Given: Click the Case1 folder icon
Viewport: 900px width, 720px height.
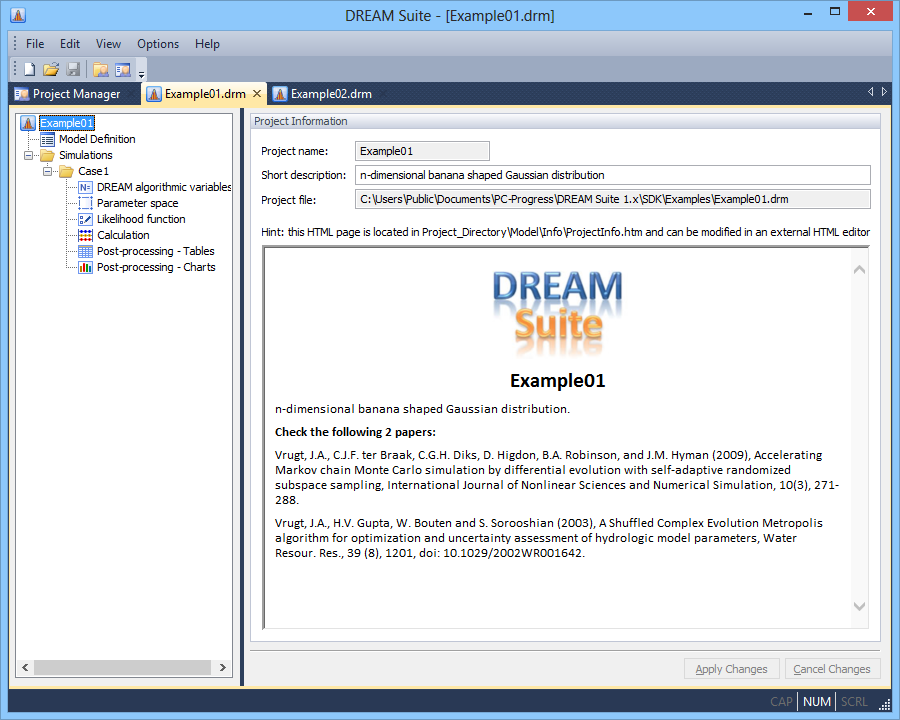Looking at the screenshot, I should [67, 171].
